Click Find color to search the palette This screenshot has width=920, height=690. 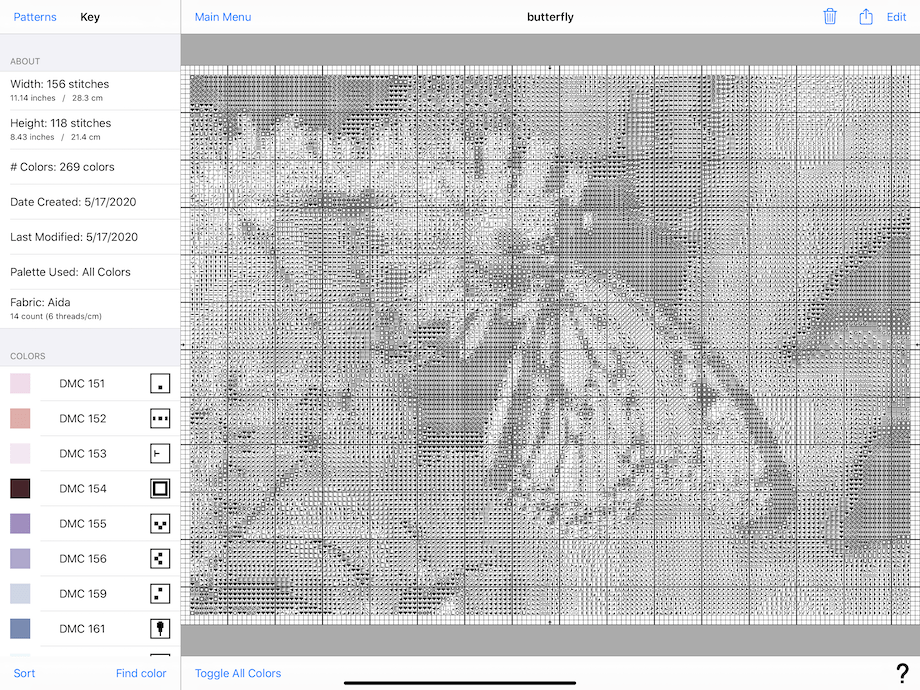pyautogui.click(x=141, y=673)
